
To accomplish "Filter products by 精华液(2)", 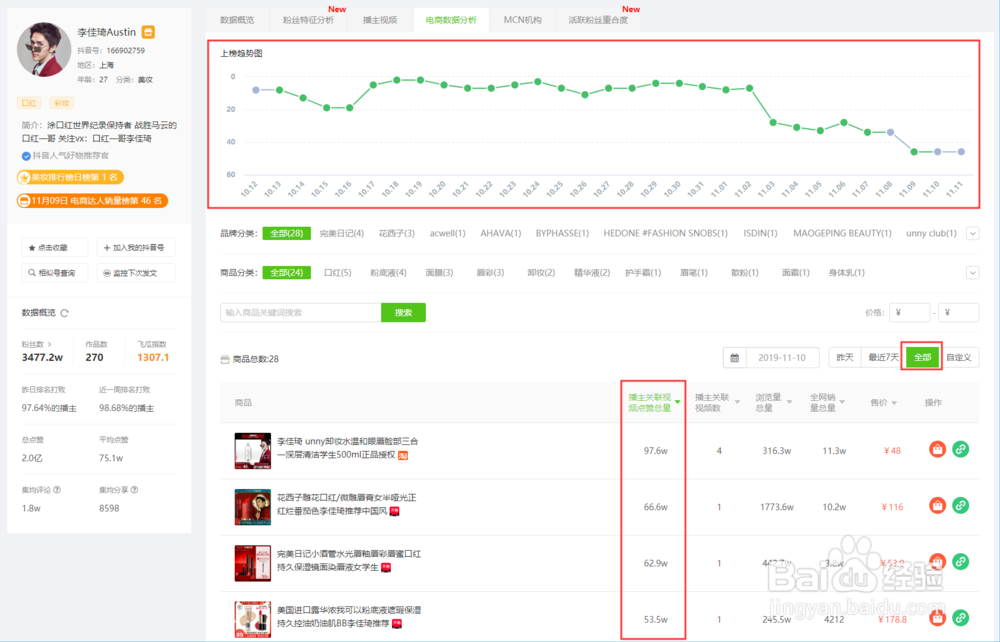I will pyautogui.click(x=592, y=273).
